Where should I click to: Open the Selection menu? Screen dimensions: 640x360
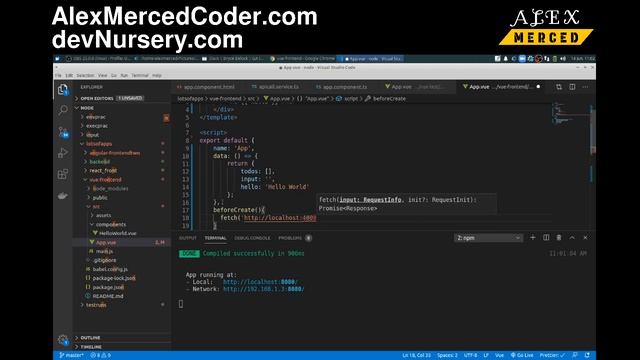click(85, 76)
